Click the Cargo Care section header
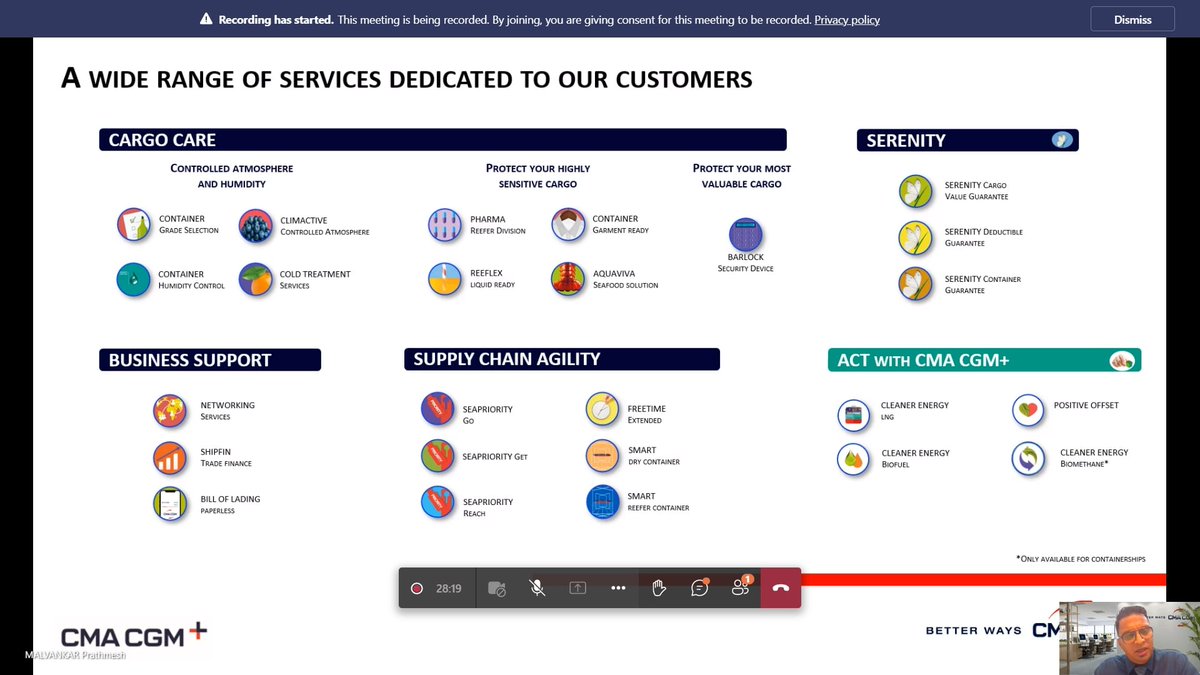 tap(443, 140)
